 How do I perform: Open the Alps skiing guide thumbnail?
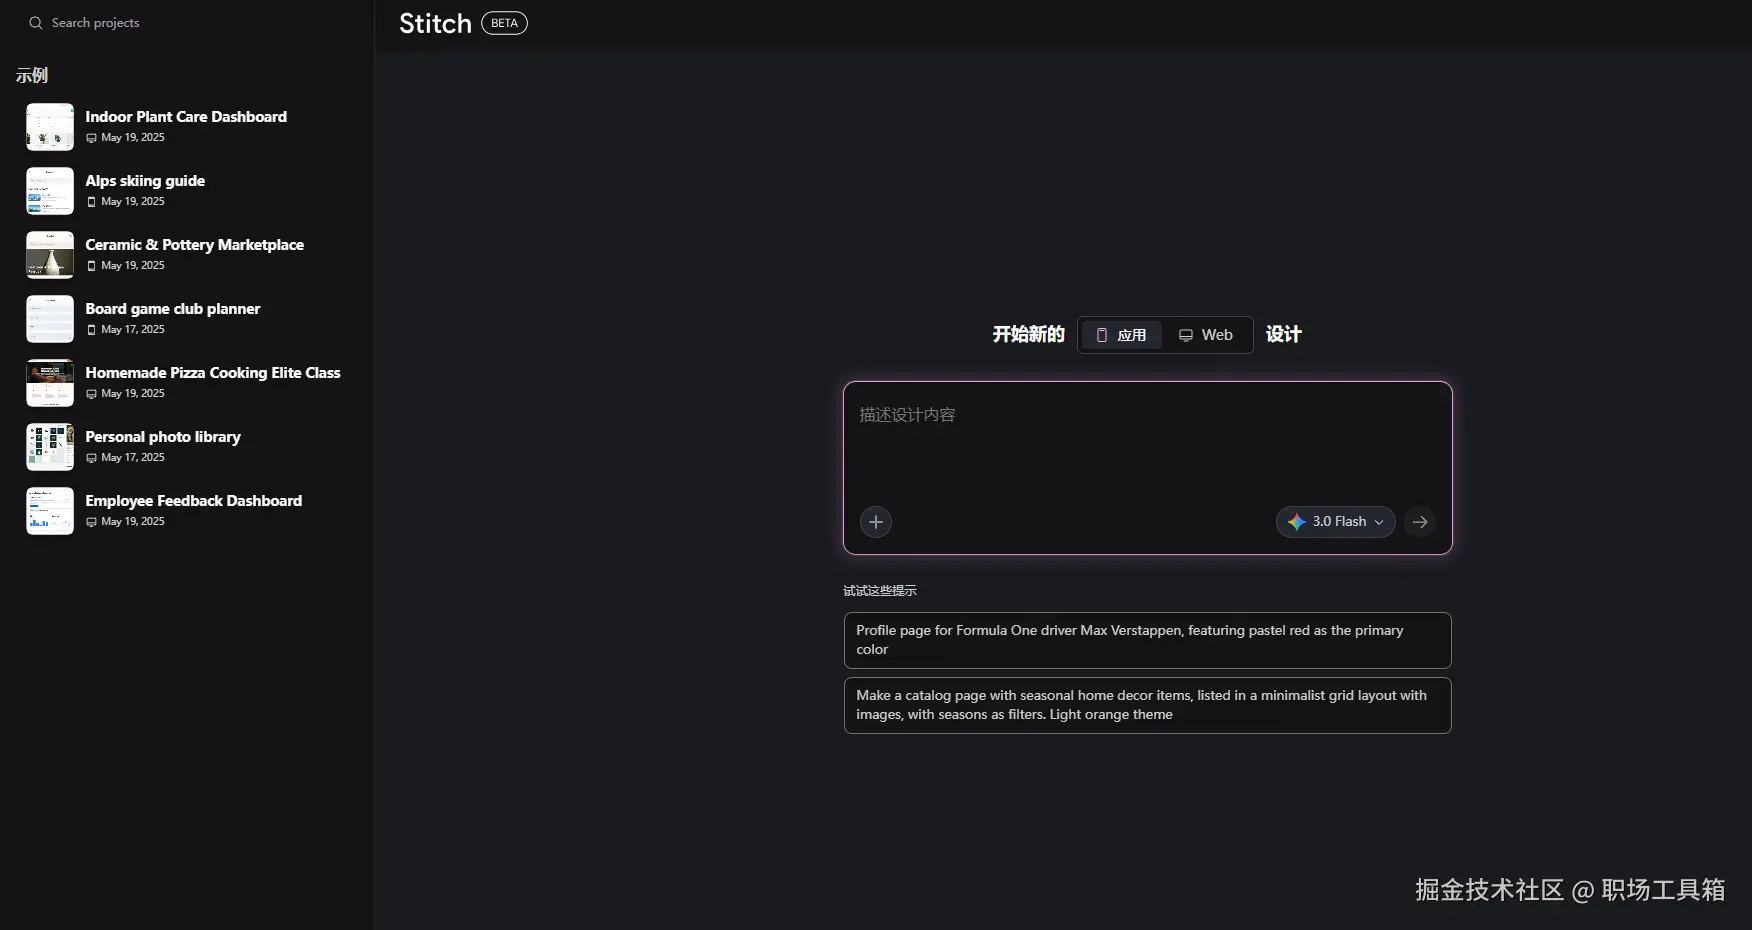50,191
